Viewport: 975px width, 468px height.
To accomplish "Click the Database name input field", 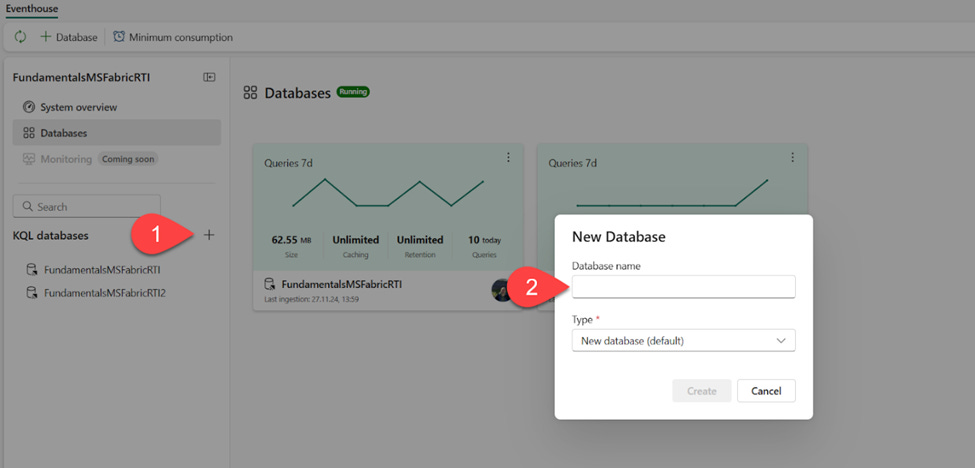I will pyautogui.click(x=683, y=287).
